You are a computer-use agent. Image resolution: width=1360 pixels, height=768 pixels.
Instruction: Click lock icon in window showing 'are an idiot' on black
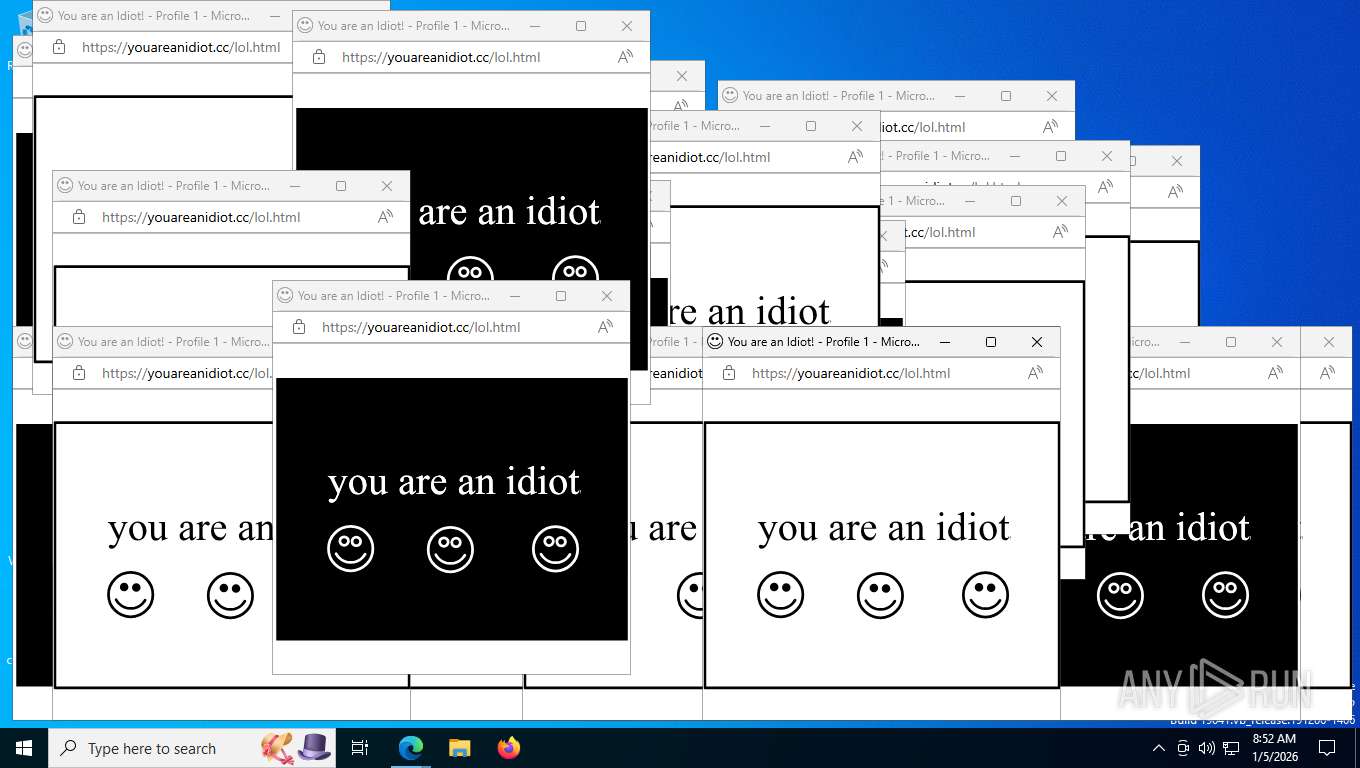[319, 57]
